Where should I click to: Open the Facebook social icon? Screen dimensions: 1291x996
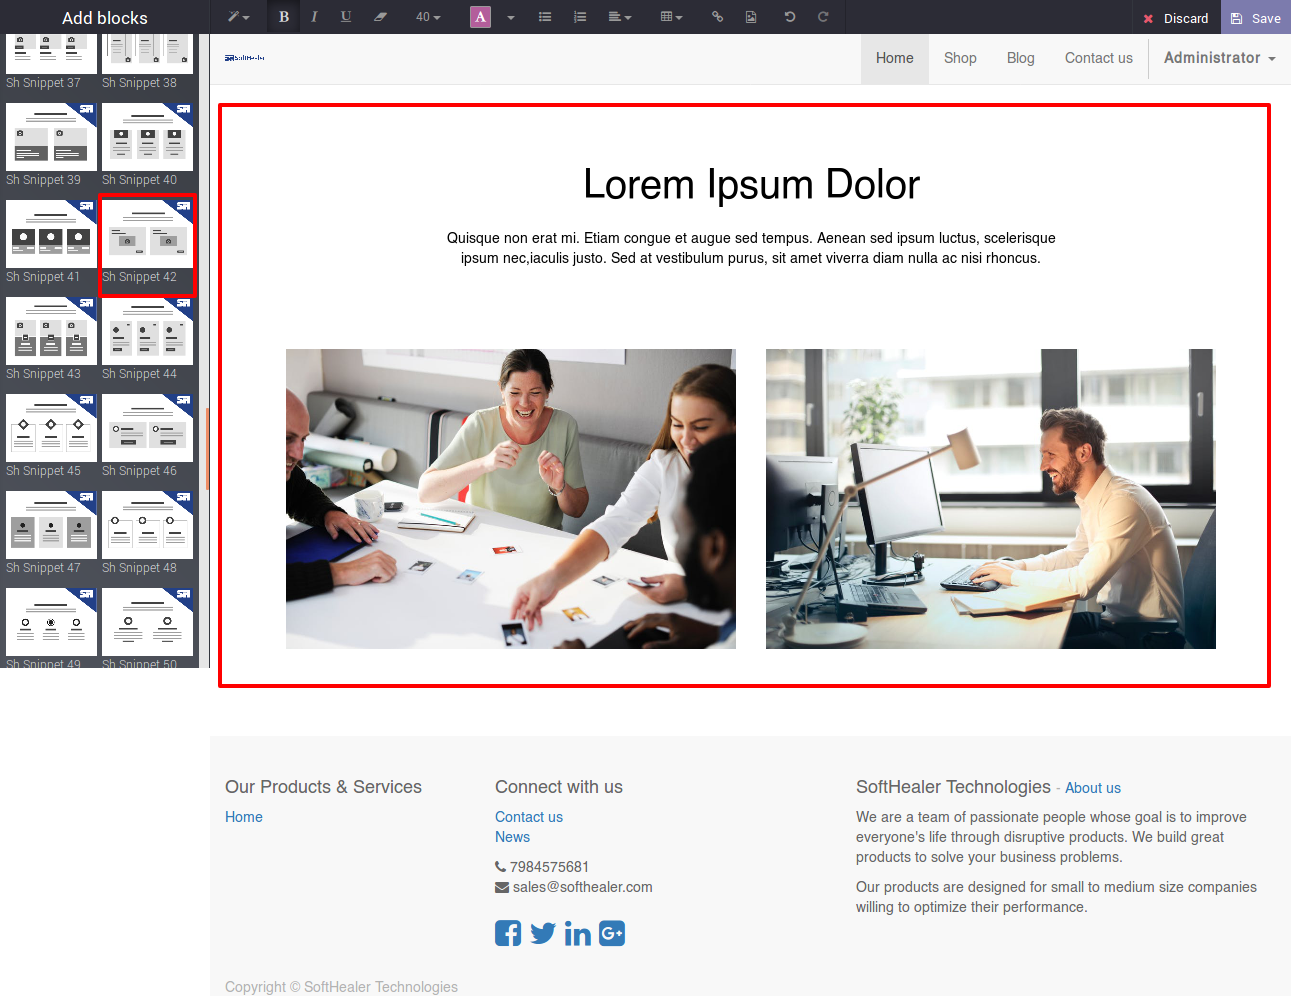(x=508, y=933)
